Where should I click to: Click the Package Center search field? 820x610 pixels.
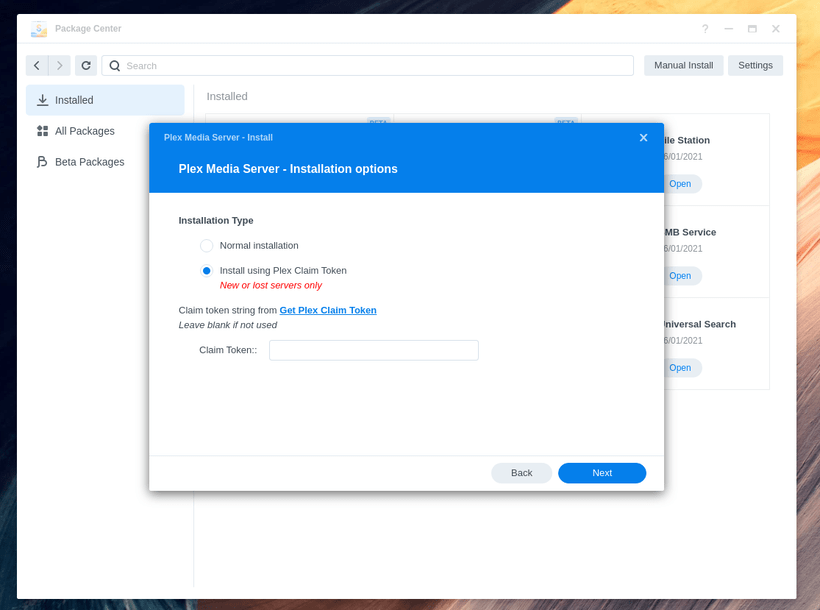pos(368,65)
